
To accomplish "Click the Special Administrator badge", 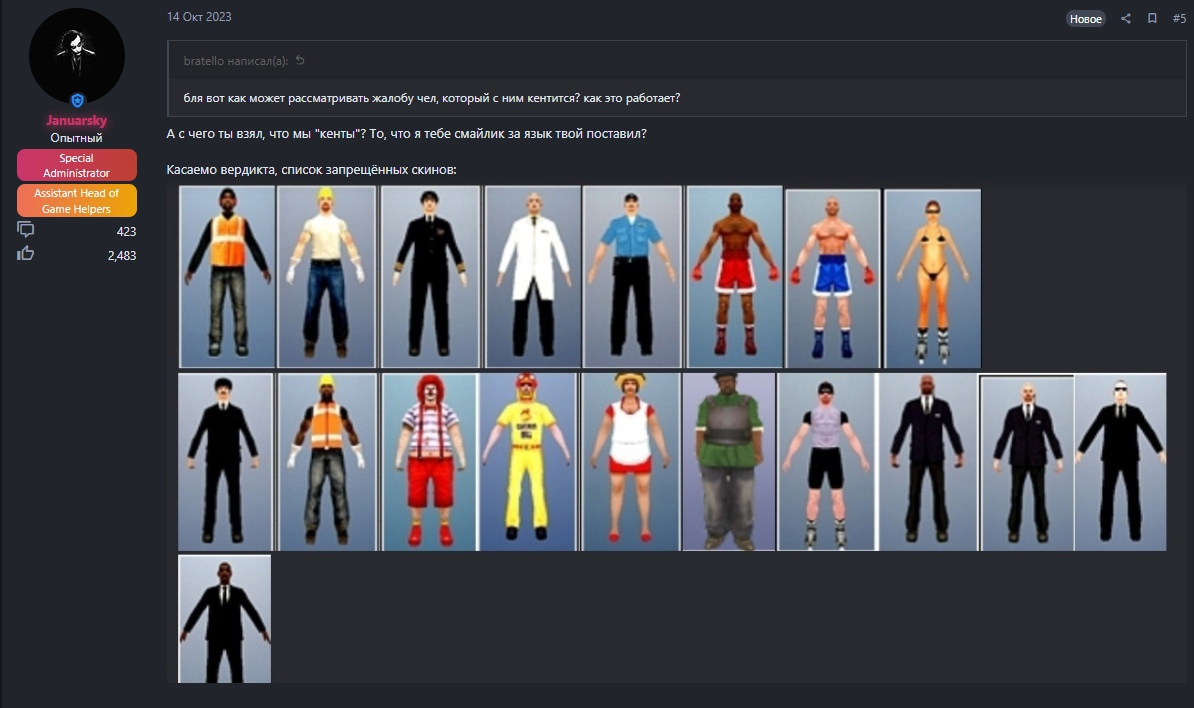I will pos(77,165).
